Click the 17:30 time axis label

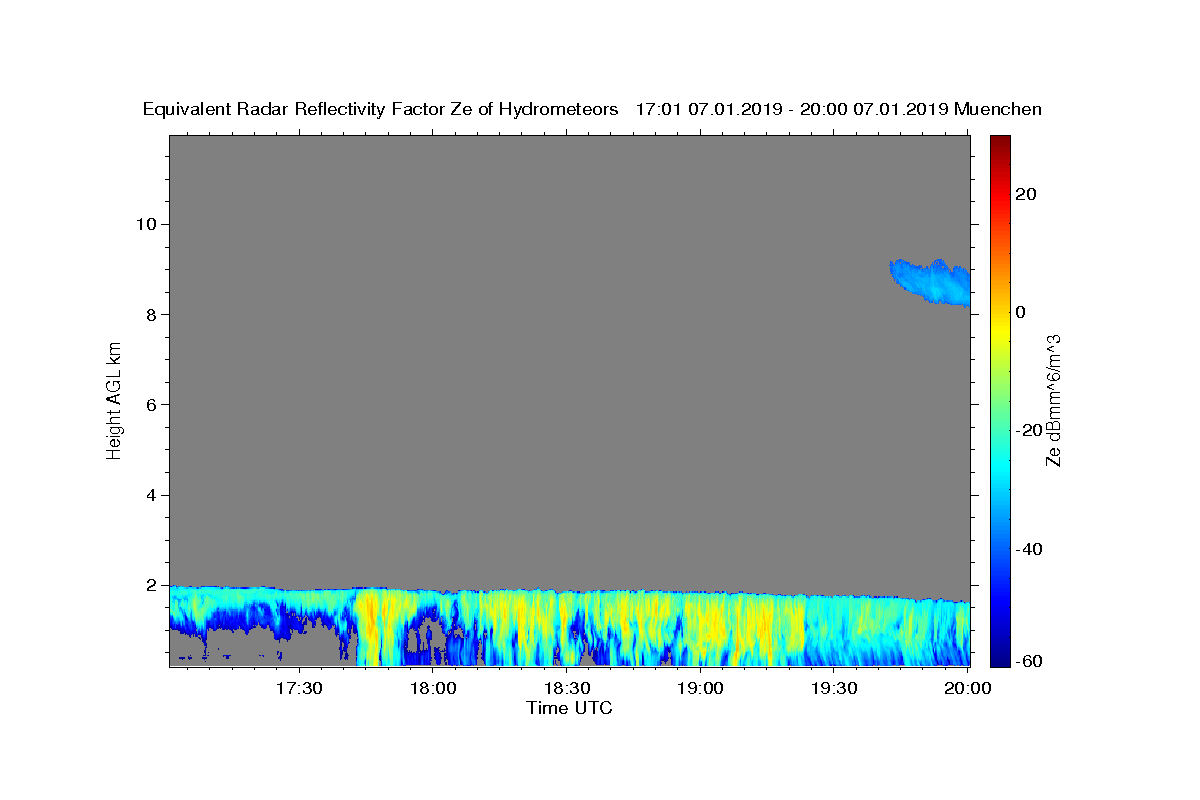301,688
